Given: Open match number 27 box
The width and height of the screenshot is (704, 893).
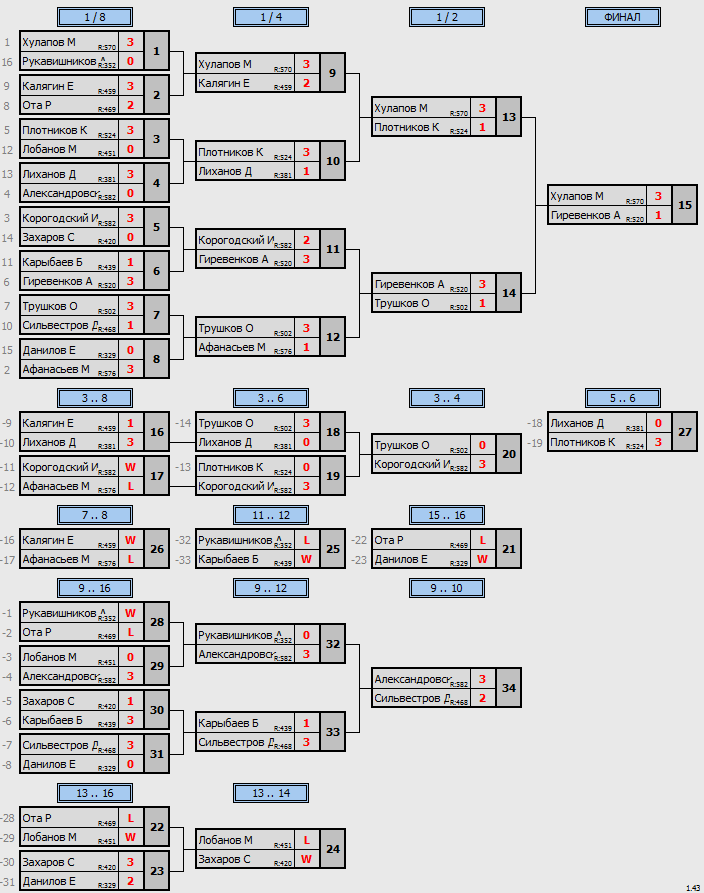Looking at the screenshot, I should [x=685, y=432].
